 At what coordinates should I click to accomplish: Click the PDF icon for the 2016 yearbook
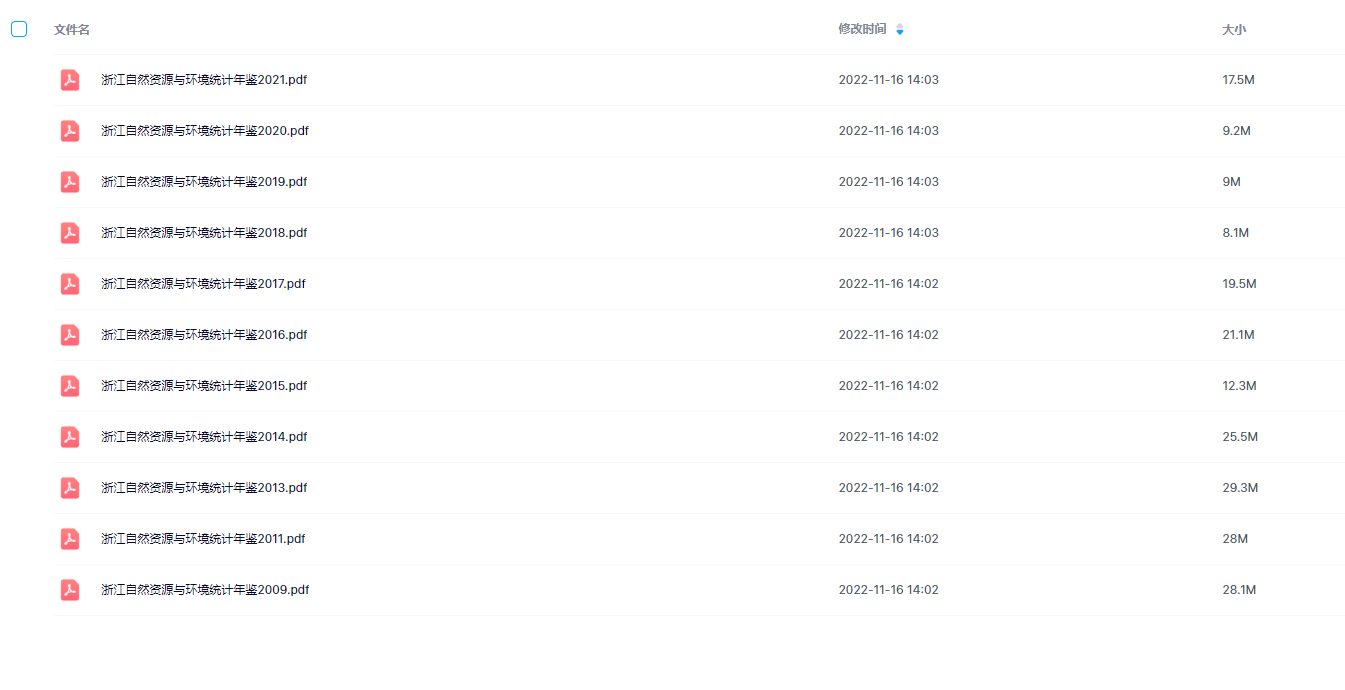(70, 335)
